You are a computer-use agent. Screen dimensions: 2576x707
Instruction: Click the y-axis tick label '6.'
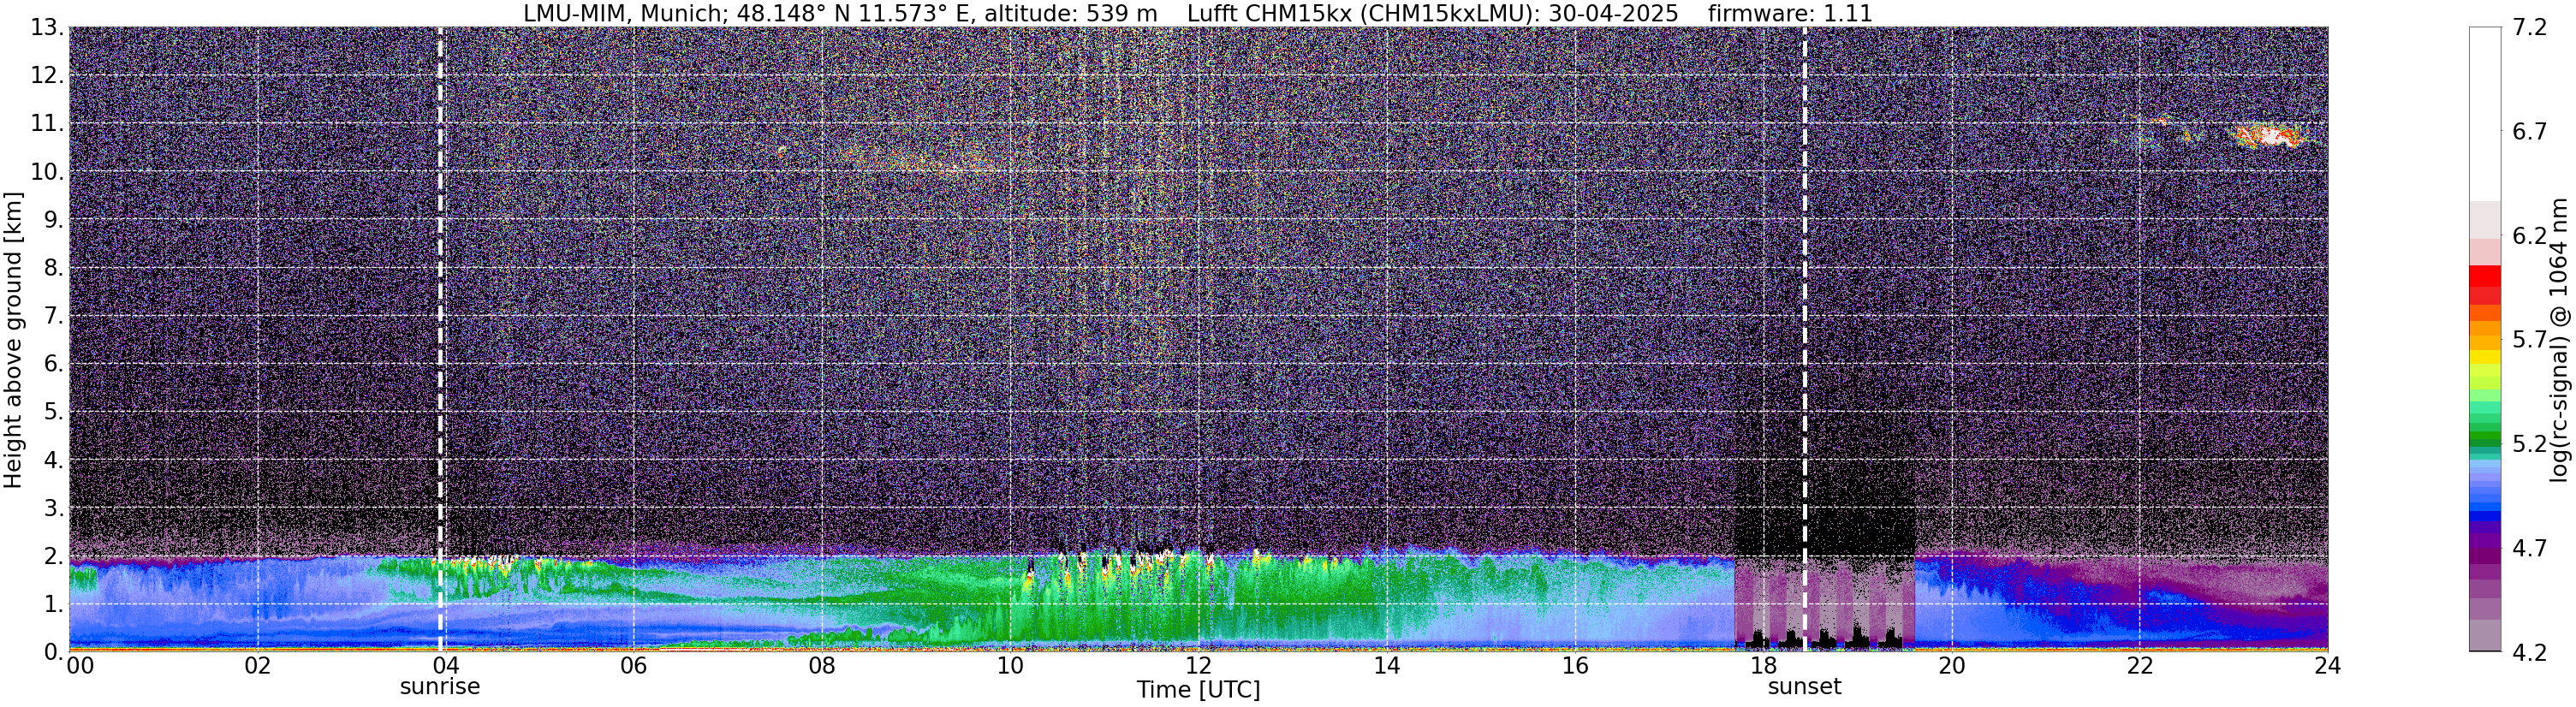(x=54, y=363)
